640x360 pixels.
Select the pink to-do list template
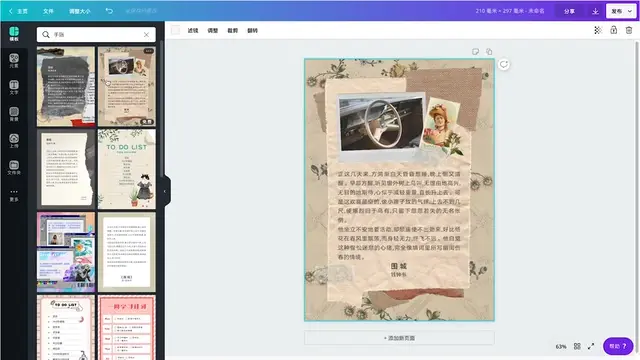(66, 328)
